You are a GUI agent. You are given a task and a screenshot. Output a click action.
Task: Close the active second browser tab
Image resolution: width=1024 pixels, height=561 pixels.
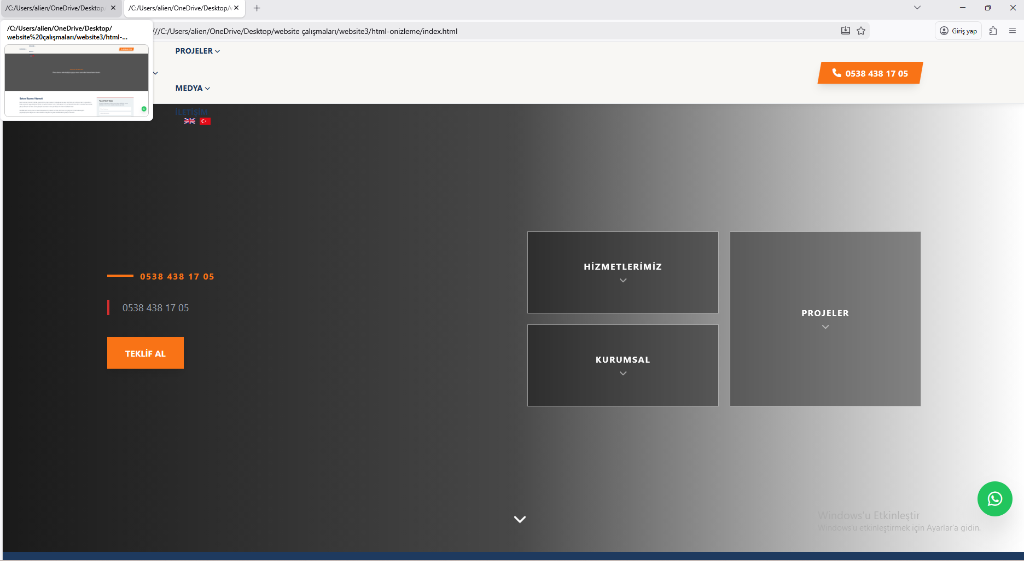236,8
